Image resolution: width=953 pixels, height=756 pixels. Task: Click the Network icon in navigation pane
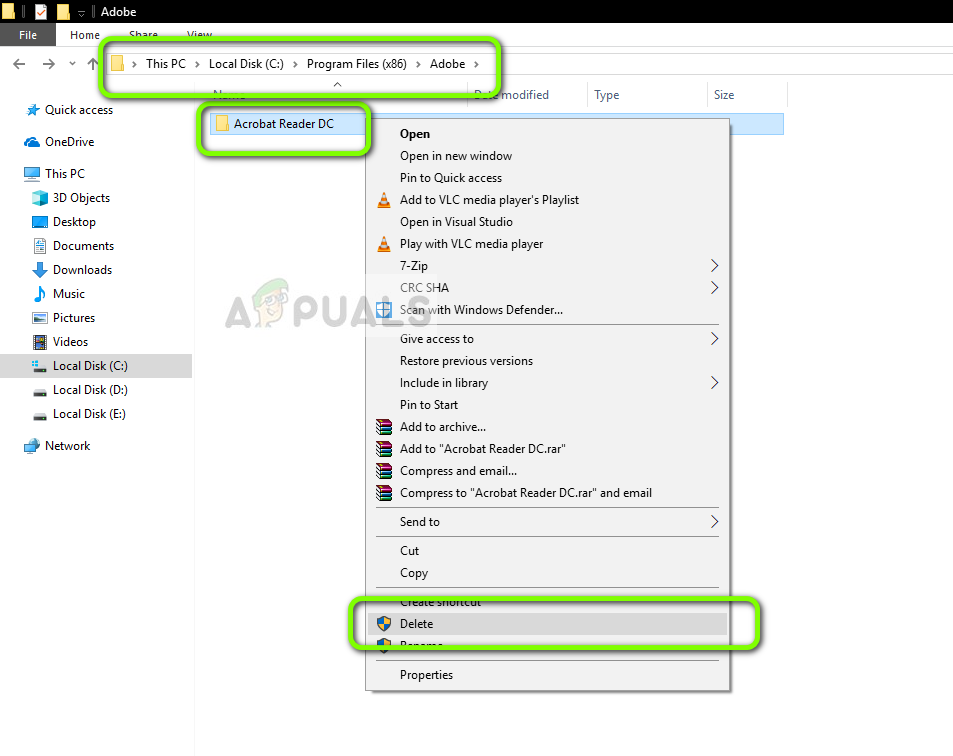(32, 446)
